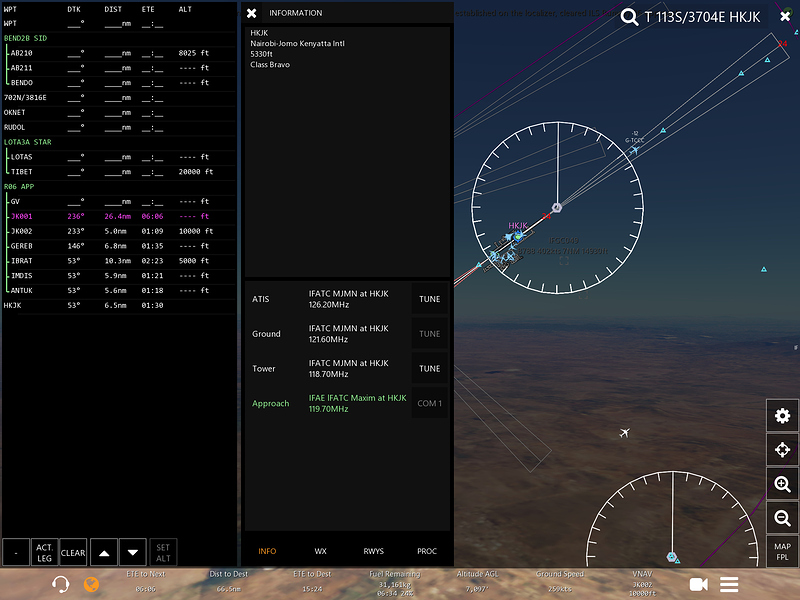Move waypoint down with arrow button

pyautogui.click(x=133, y=553)
